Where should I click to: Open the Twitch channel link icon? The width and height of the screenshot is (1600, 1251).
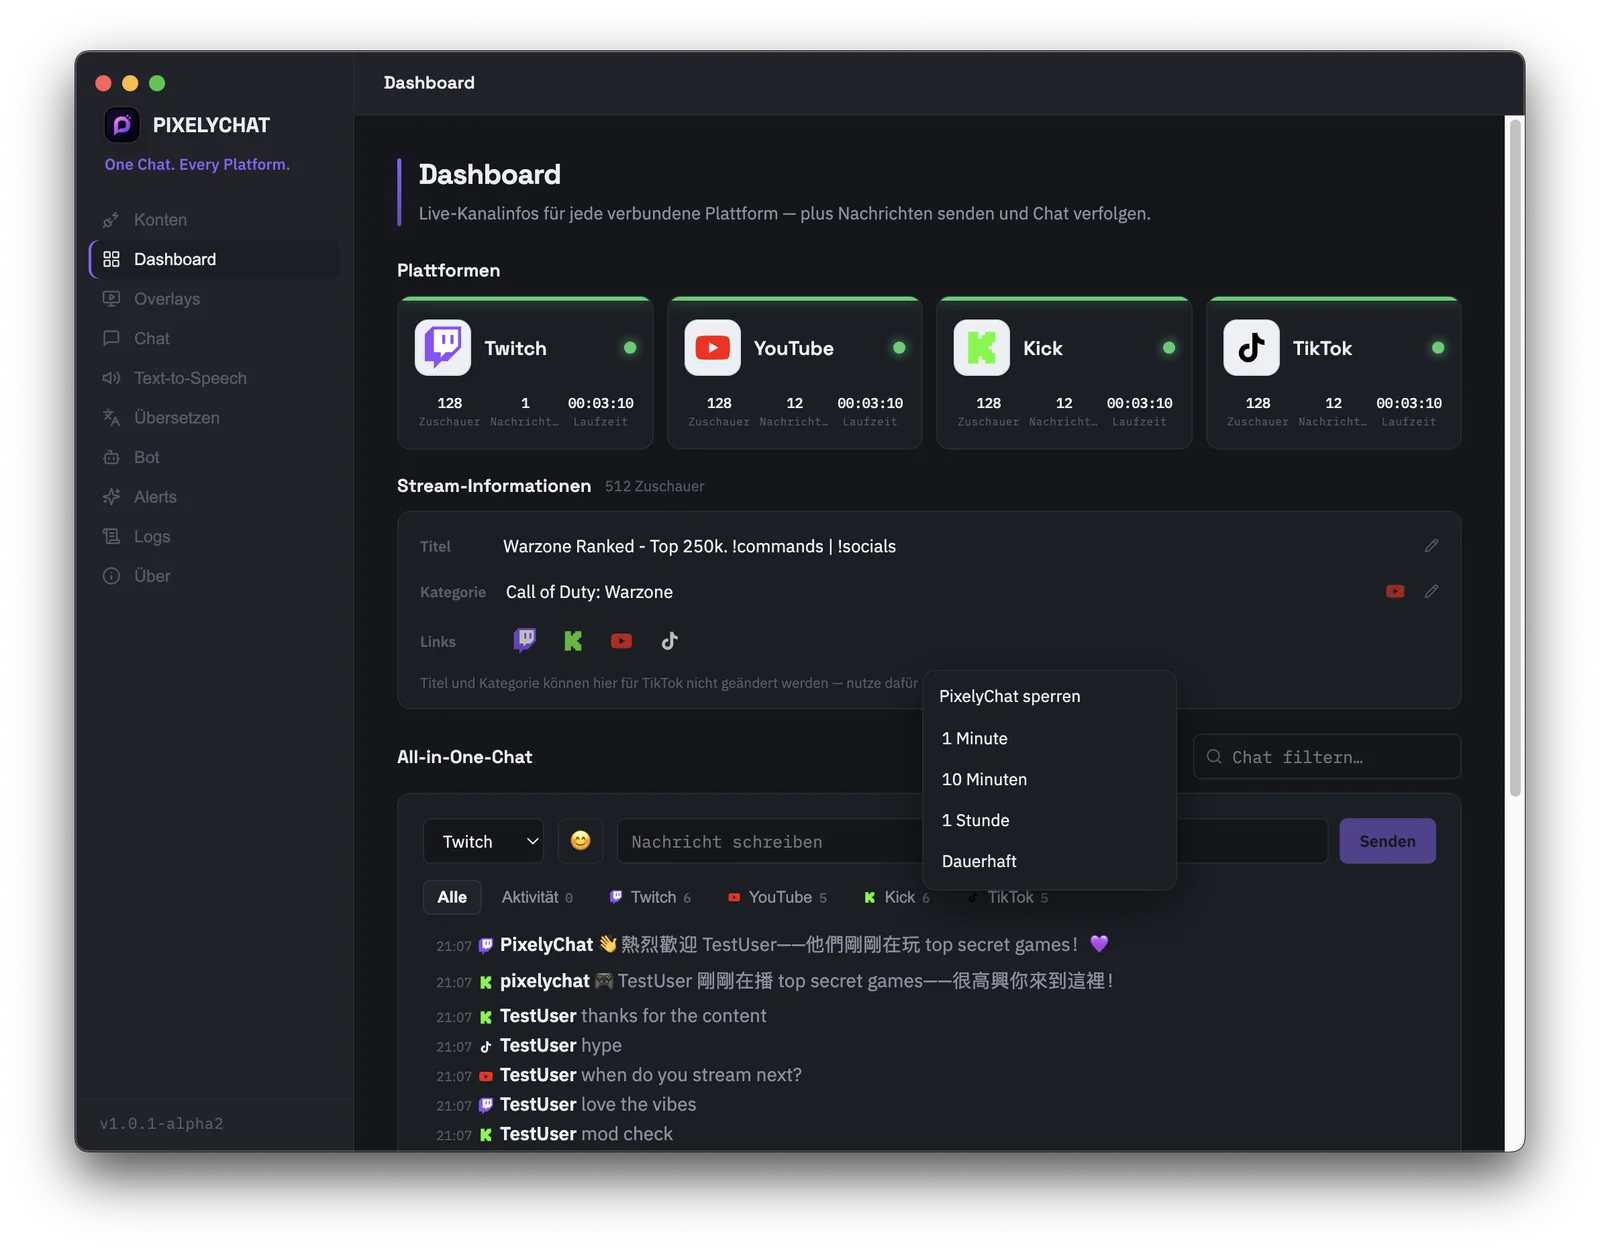click(x=524, y=641)
